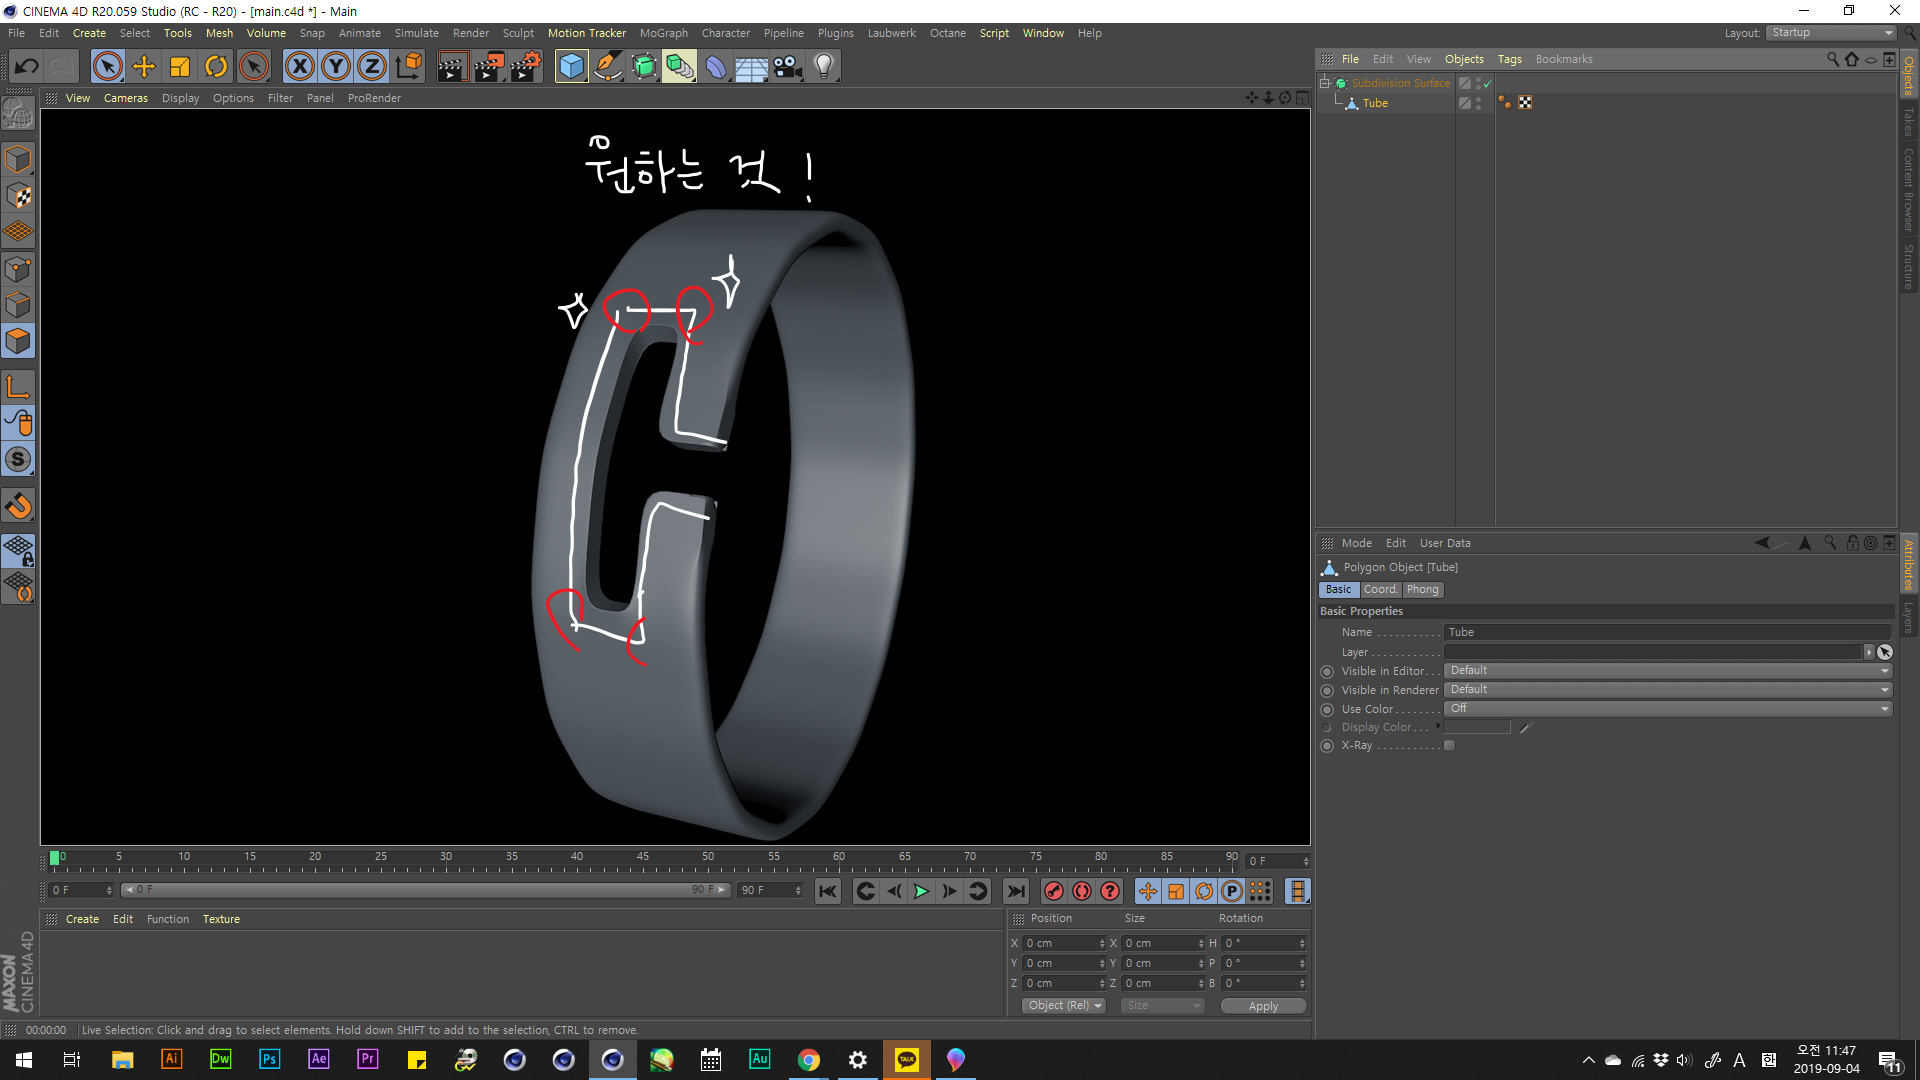Click the Light object bulb icon

tap(823, 67)
